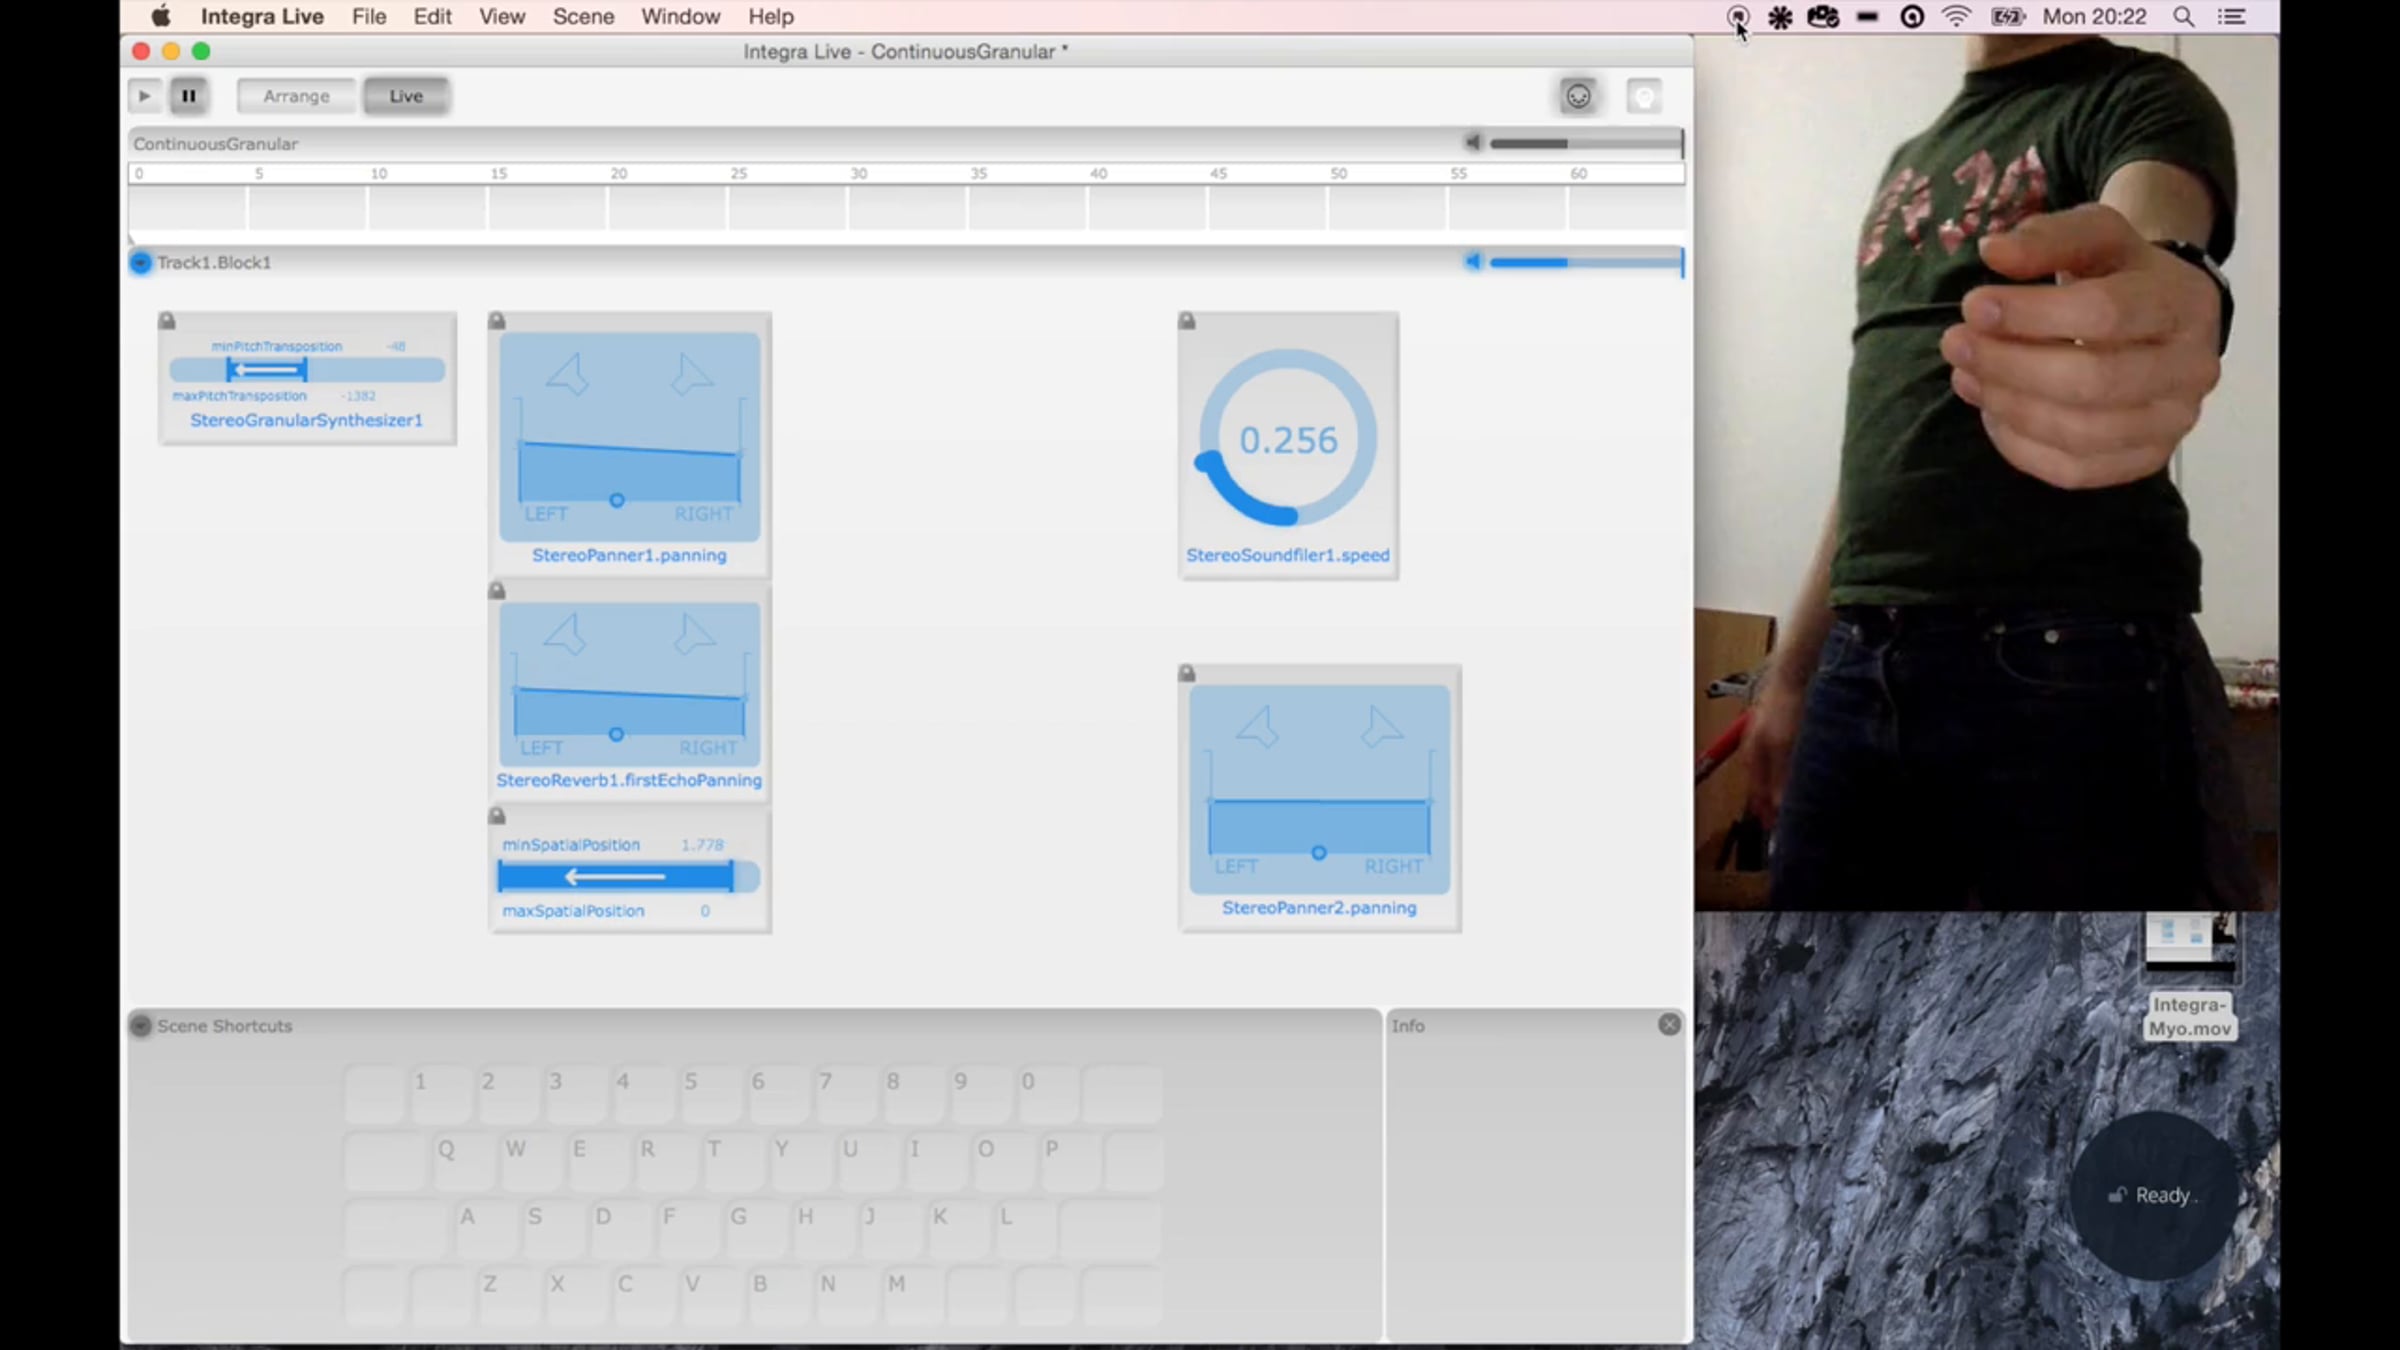Close the Info panel
2400x1350 pixels.
[1669, 1024]
